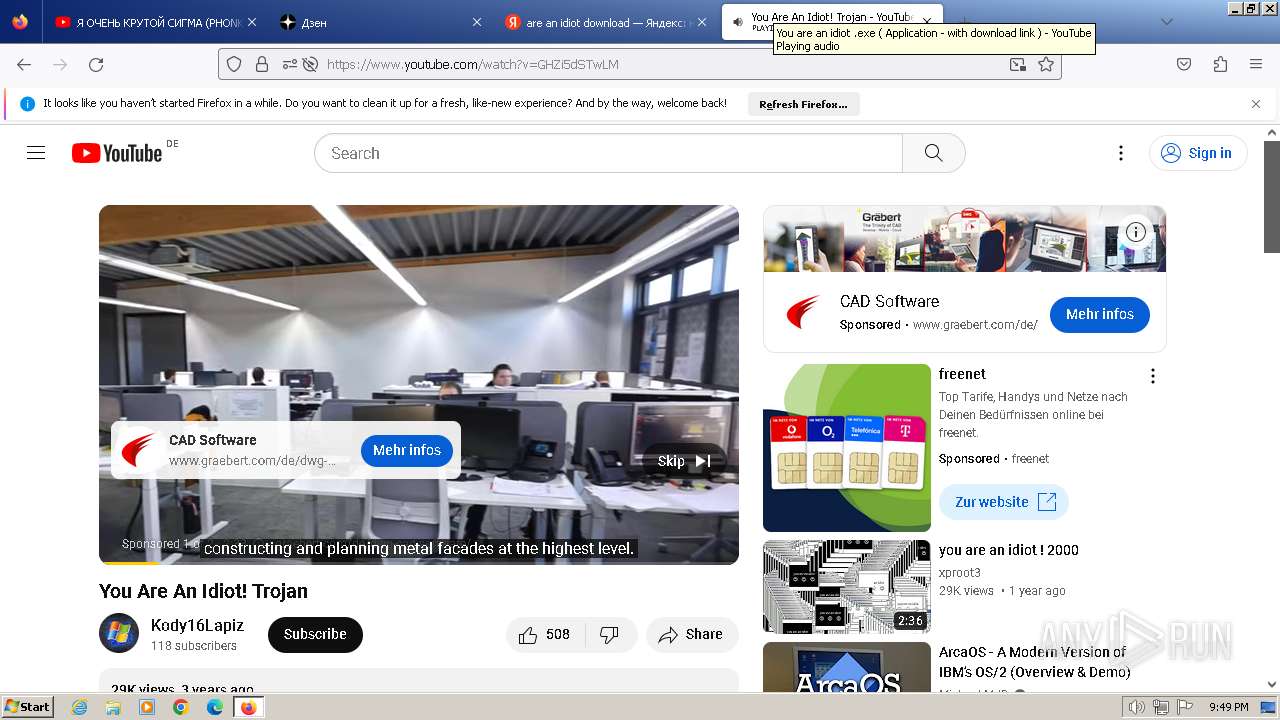
Task: Close the Yandex search tab
Action: pyautogui.click(x=701, y=22)
